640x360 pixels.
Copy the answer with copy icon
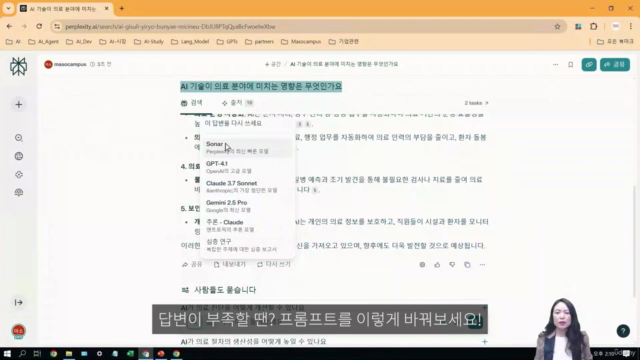(x=467, y=265)
